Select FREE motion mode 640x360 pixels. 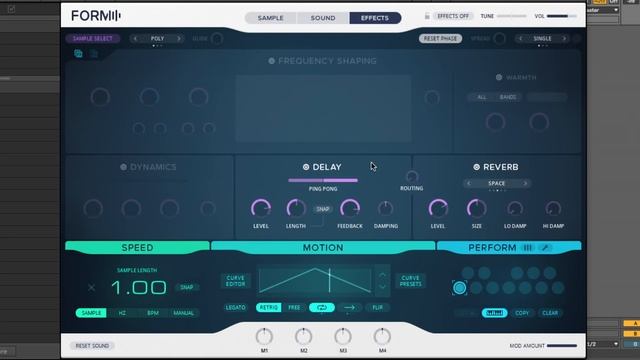[x=294, y=307]
